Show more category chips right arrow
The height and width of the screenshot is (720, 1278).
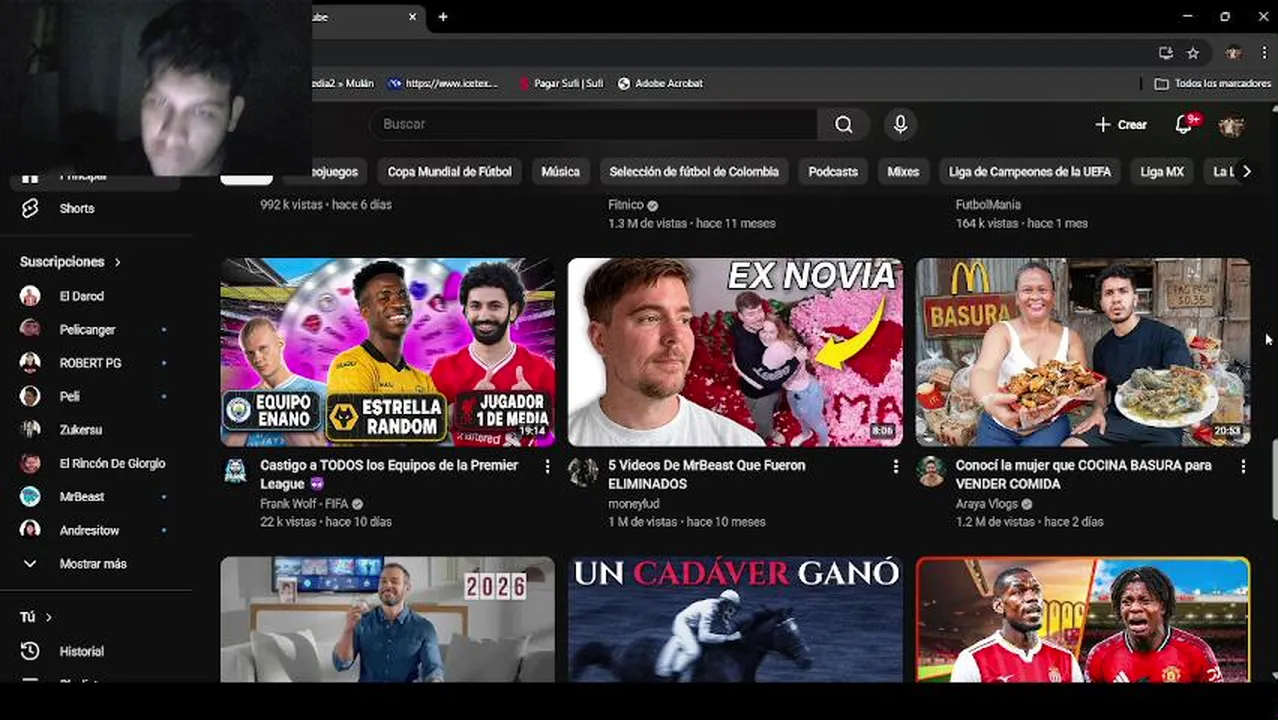1246,172
